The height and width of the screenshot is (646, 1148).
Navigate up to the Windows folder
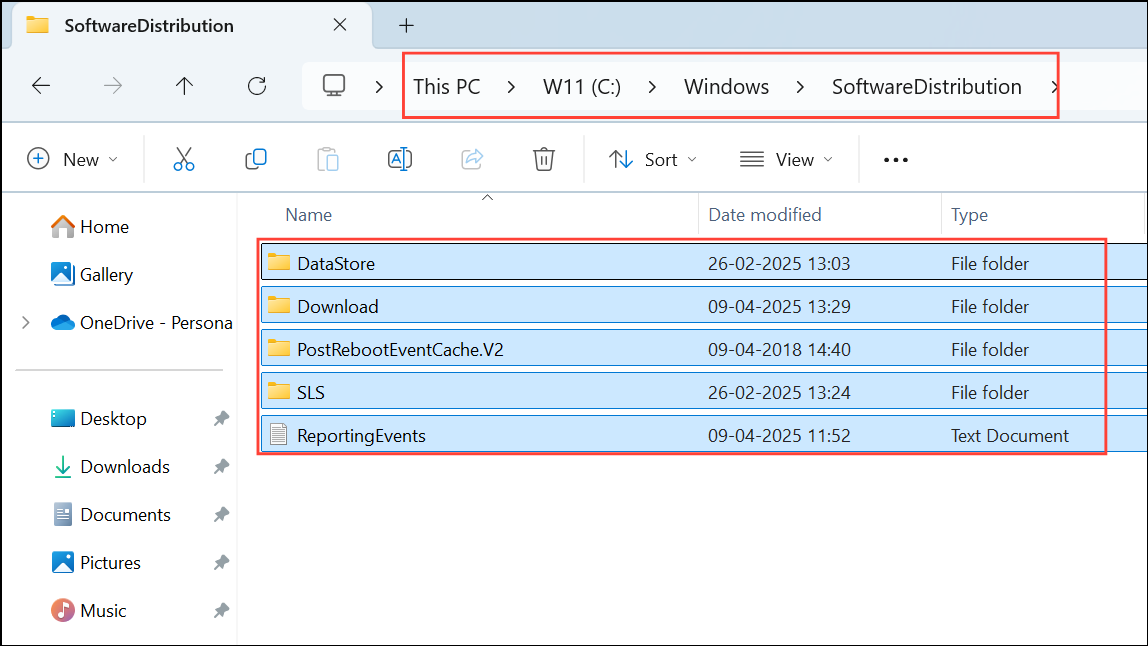coord(184,86)
